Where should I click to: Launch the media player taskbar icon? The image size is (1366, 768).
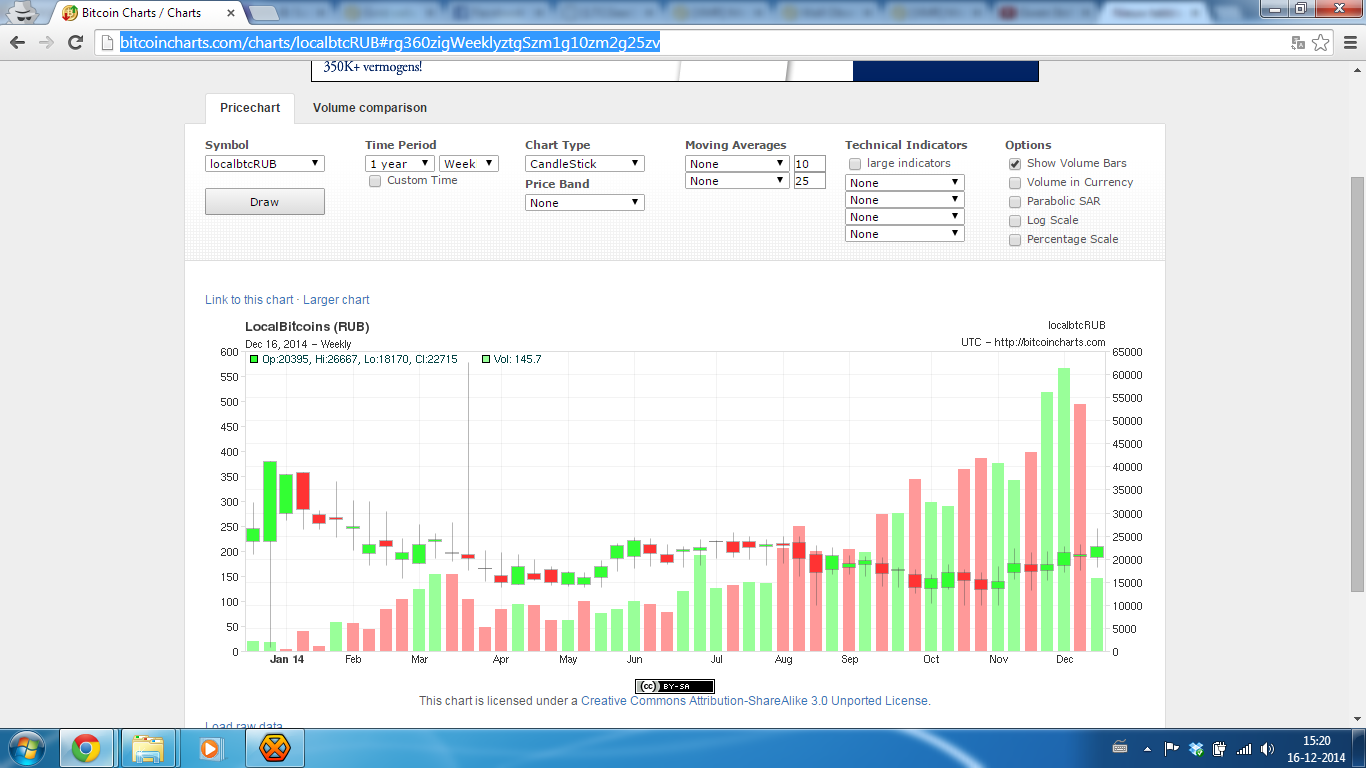tap(210, 748)
